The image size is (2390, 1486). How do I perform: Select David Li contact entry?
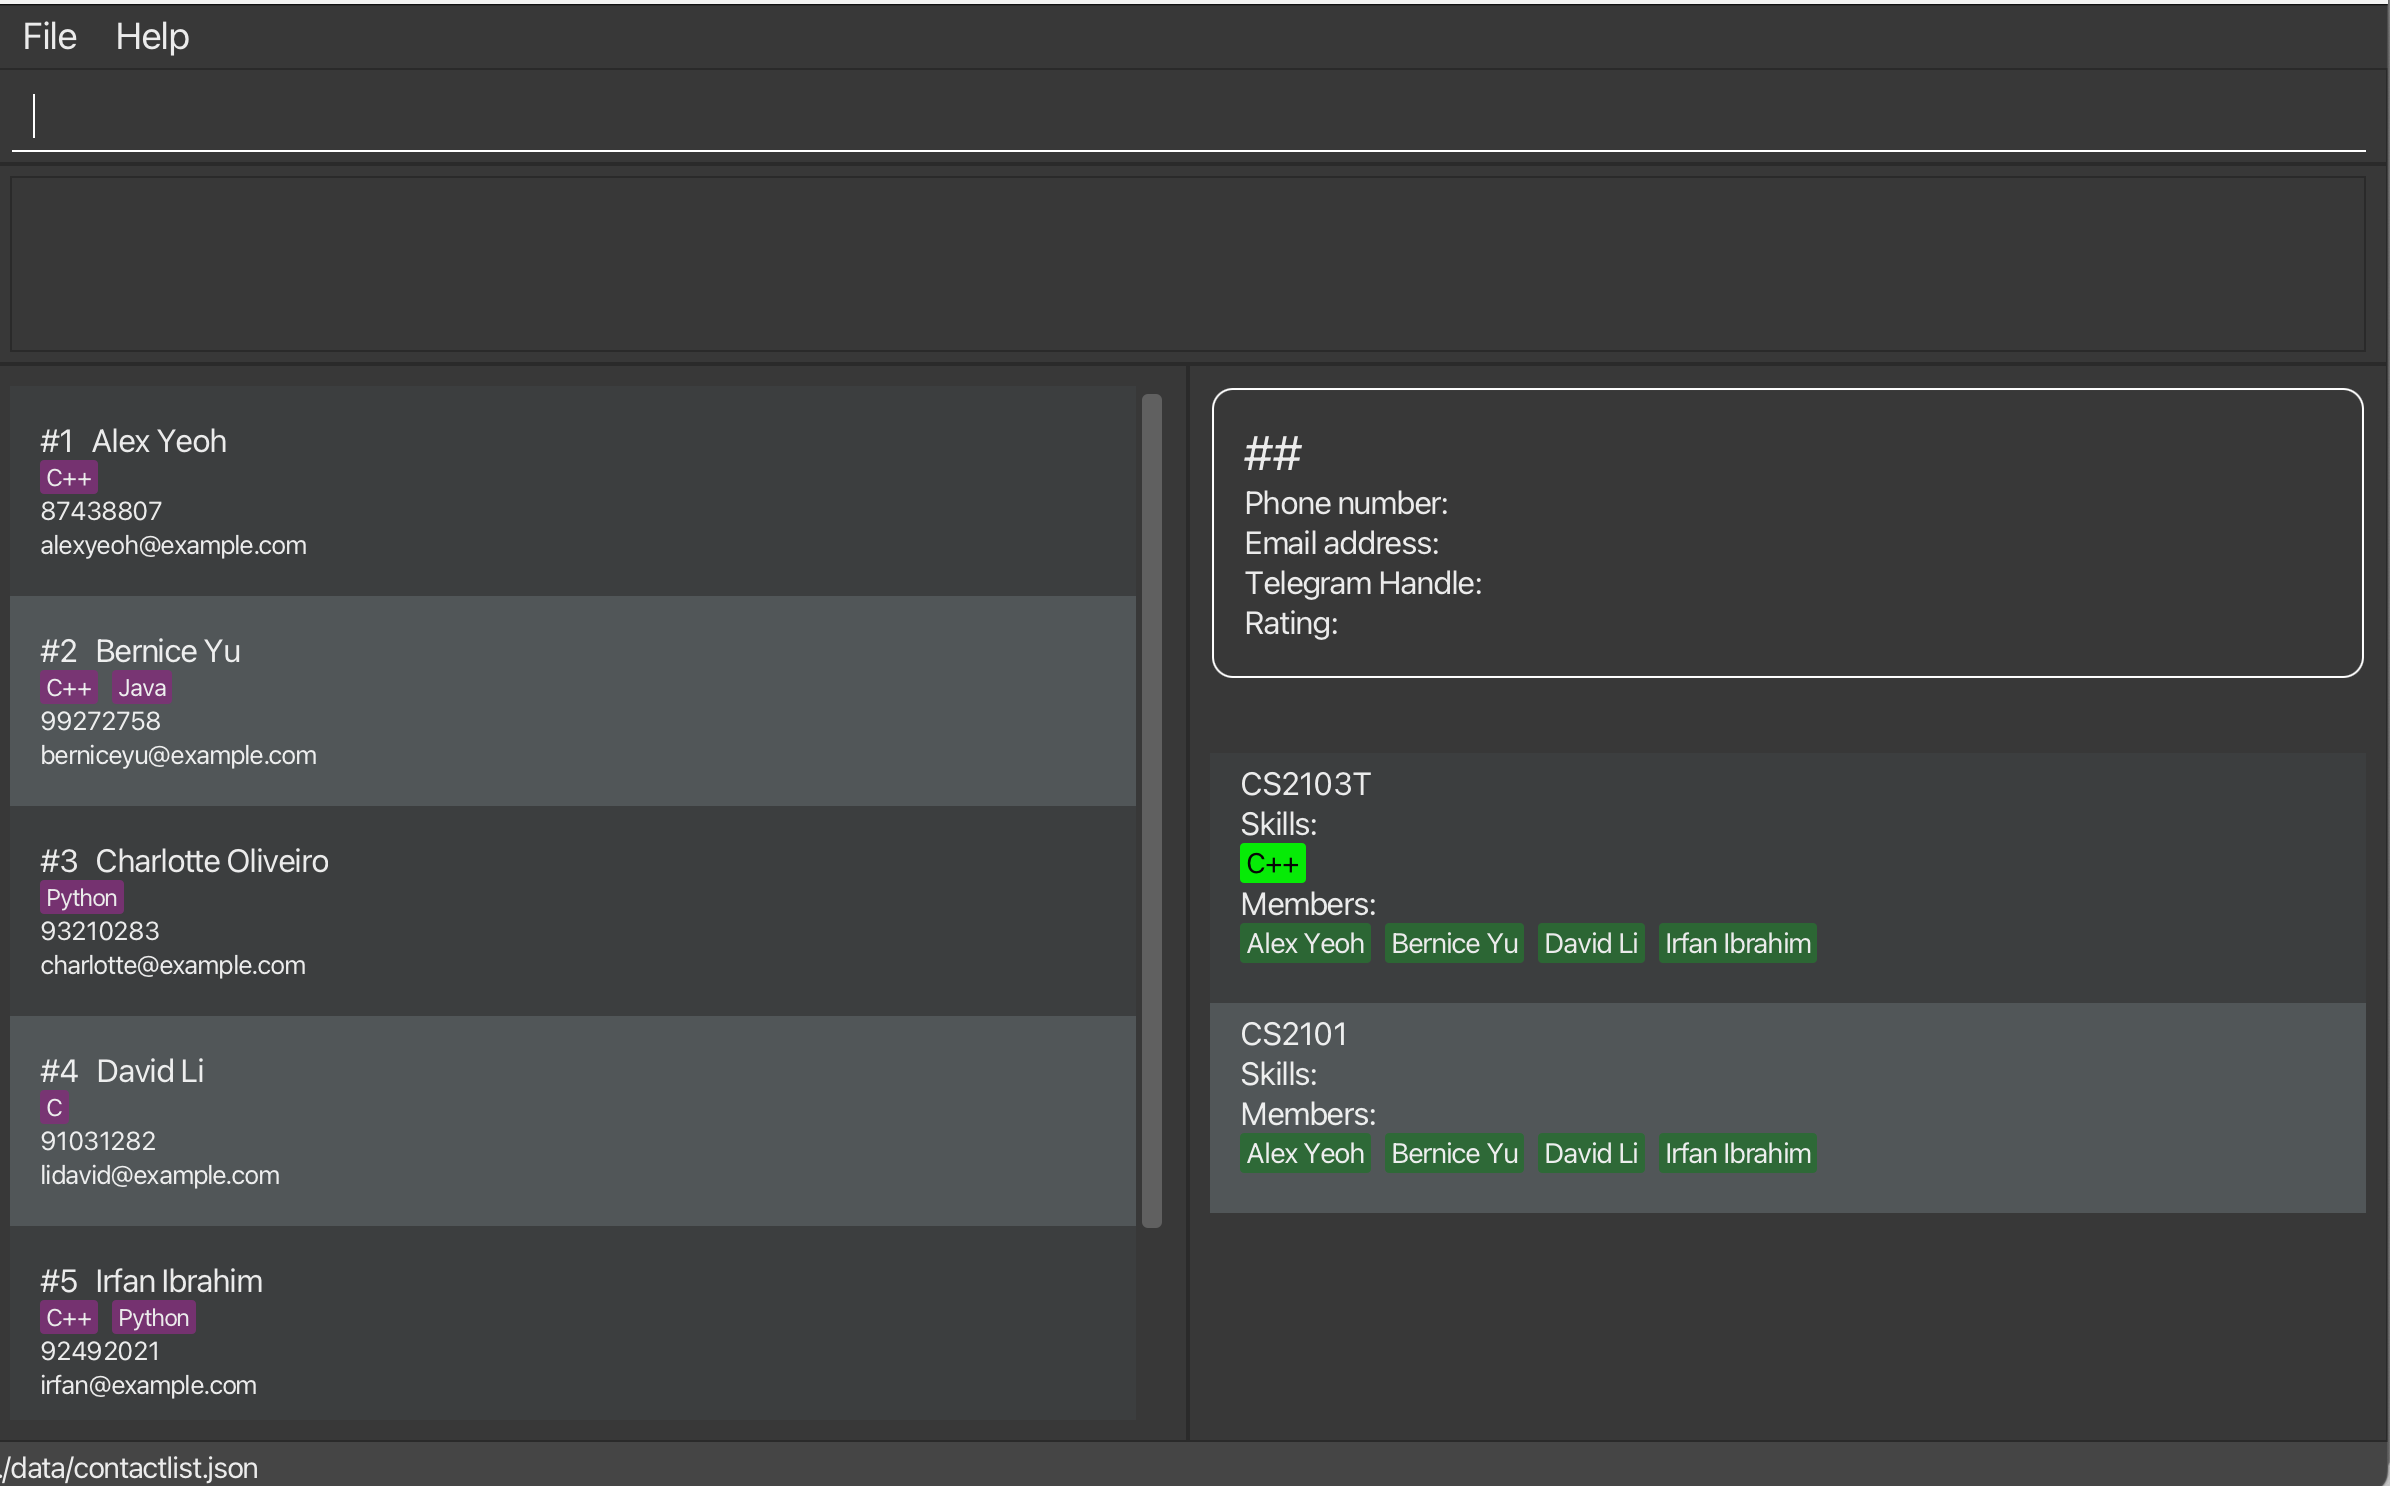tap(572, 1122)
